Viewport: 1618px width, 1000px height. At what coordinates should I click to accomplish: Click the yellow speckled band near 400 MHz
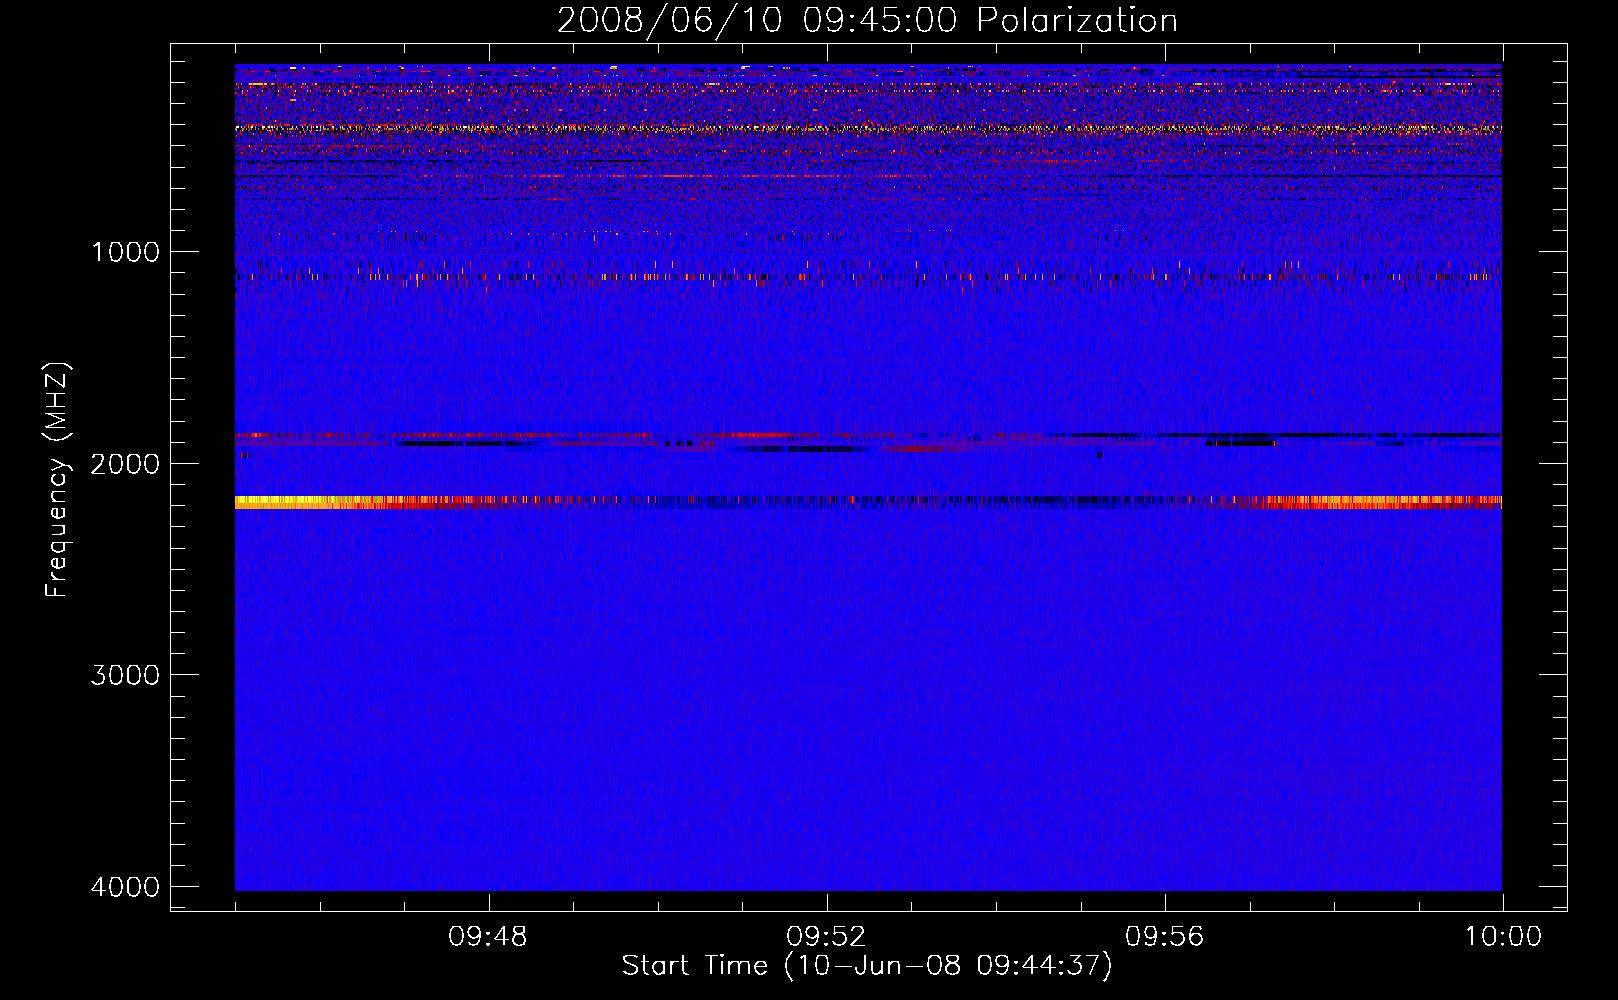(x=868, y=128)
